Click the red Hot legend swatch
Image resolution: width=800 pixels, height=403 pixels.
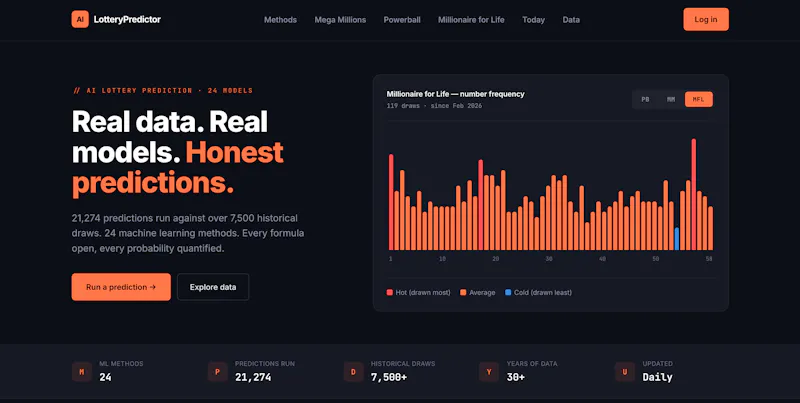(390, 292)
